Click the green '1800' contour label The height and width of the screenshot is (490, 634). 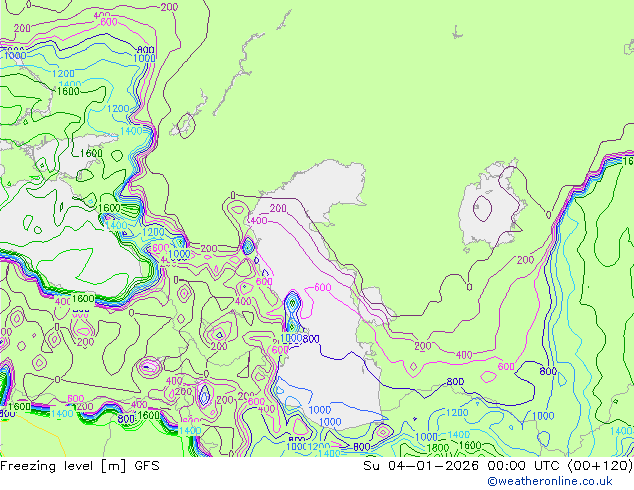click(438, 448)
